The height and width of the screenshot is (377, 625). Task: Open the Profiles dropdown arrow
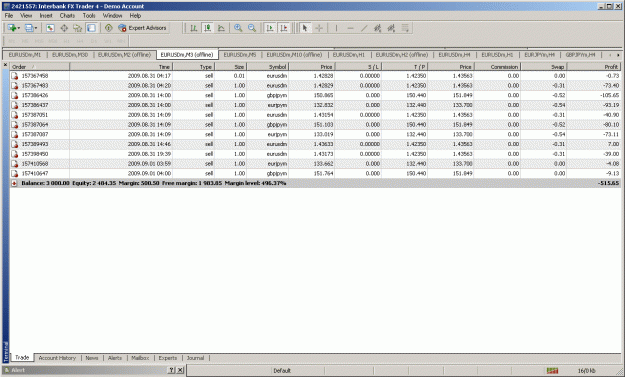[x=36, y=28]
